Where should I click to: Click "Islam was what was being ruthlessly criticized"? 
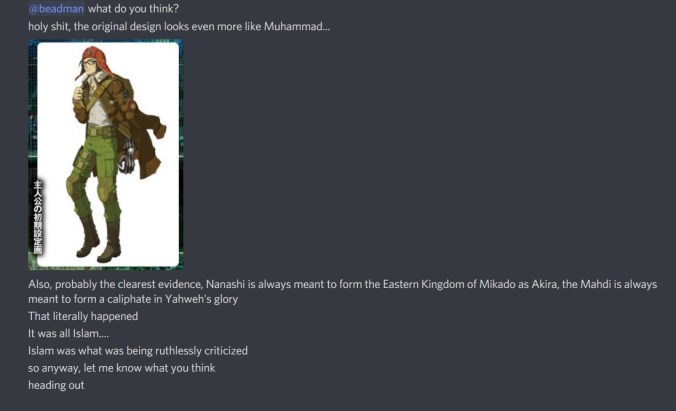tap(138, 351)
